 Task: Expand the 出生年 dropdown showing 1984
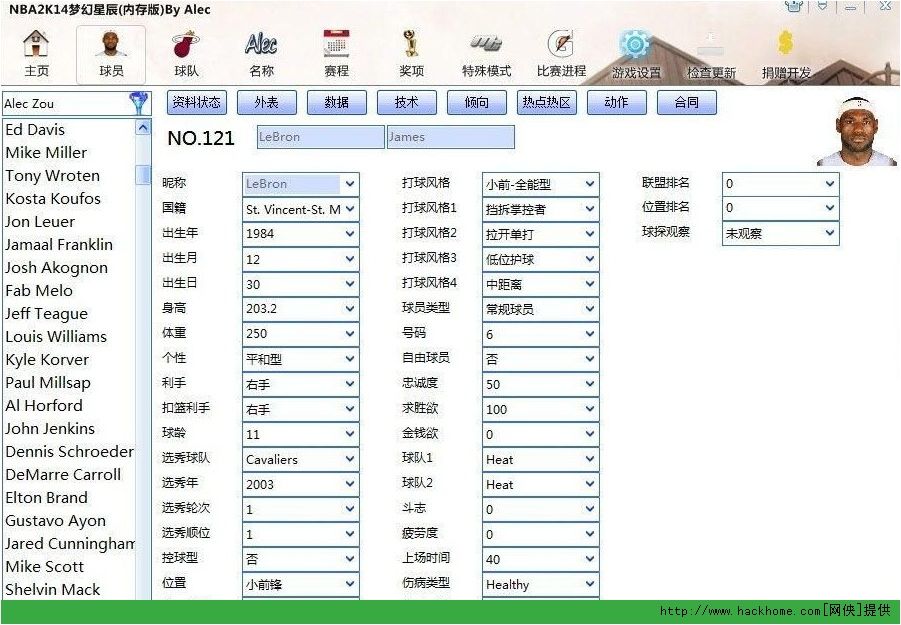[349, 234]
